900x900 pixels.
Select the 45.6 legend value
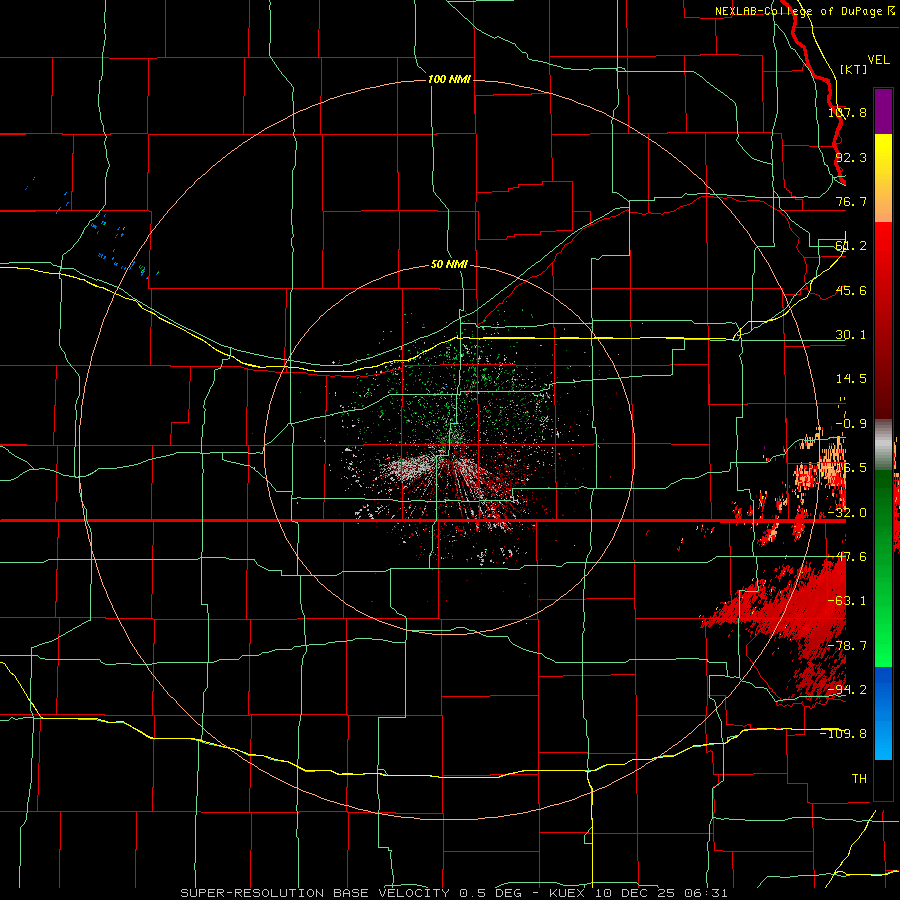851,290
